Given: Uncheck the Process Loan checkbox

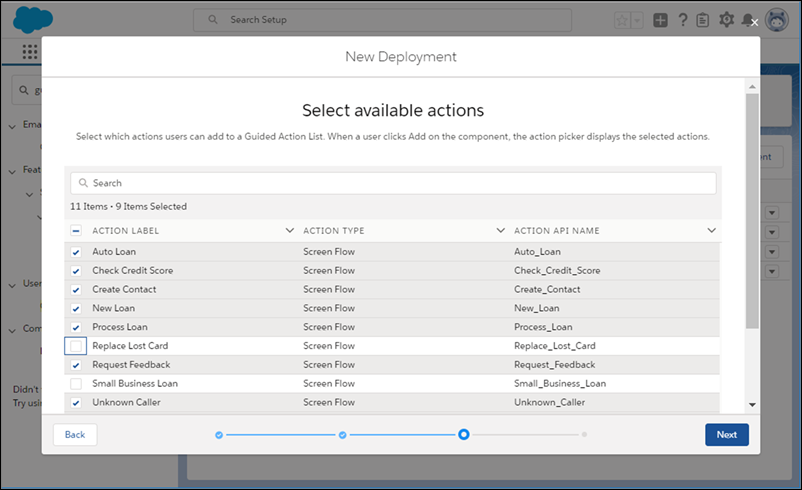Looking at the screenshot, I should pos(76,327).
